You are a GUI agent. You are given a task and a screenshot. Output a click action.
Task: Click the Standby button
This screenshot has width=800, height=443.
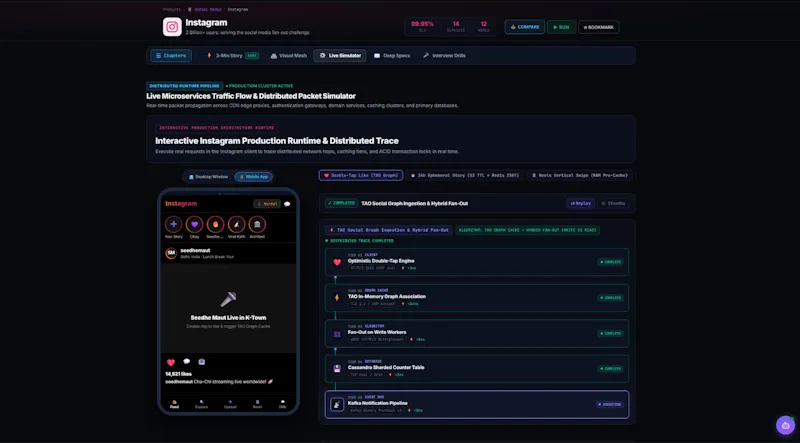(613, 203)
